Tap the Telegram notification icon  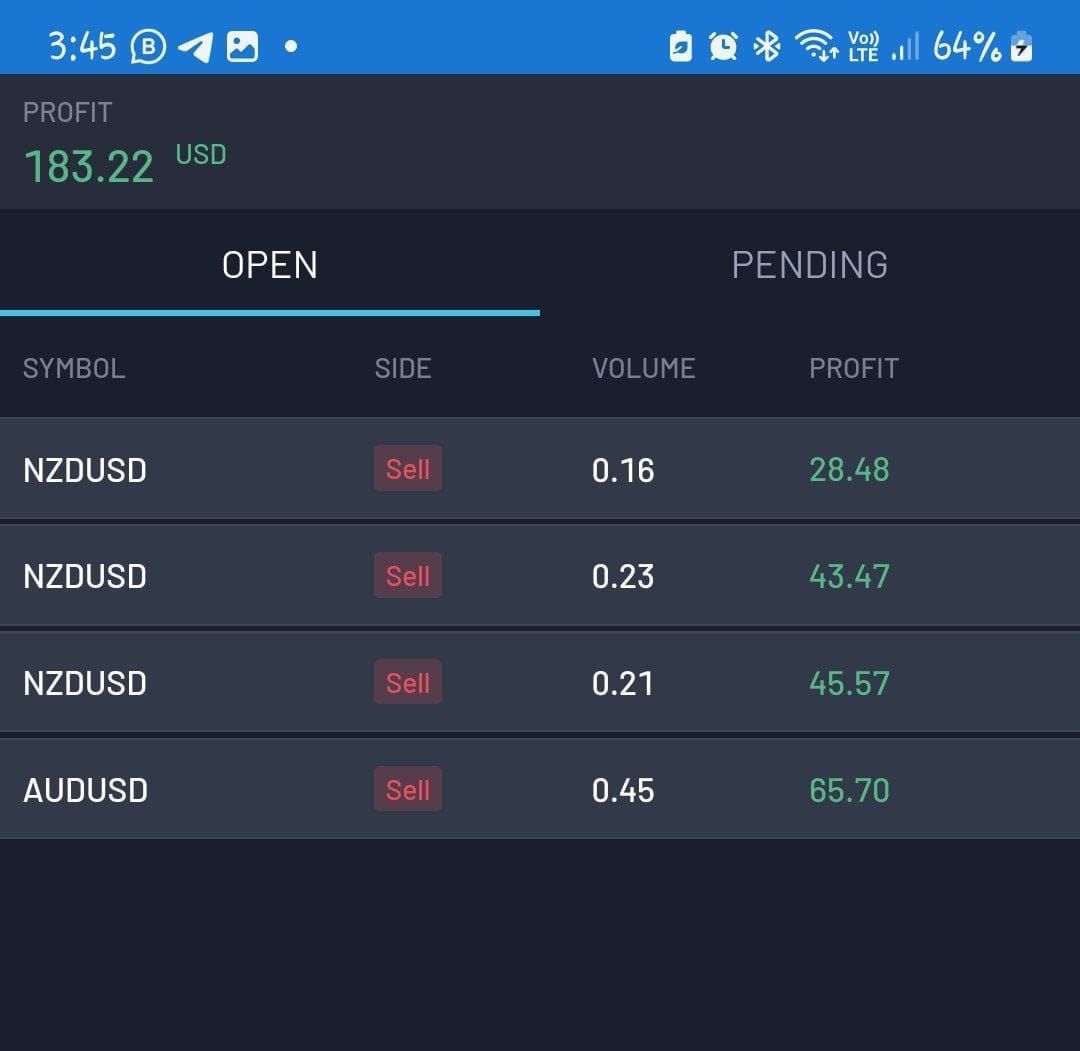(x=196, y=47)
